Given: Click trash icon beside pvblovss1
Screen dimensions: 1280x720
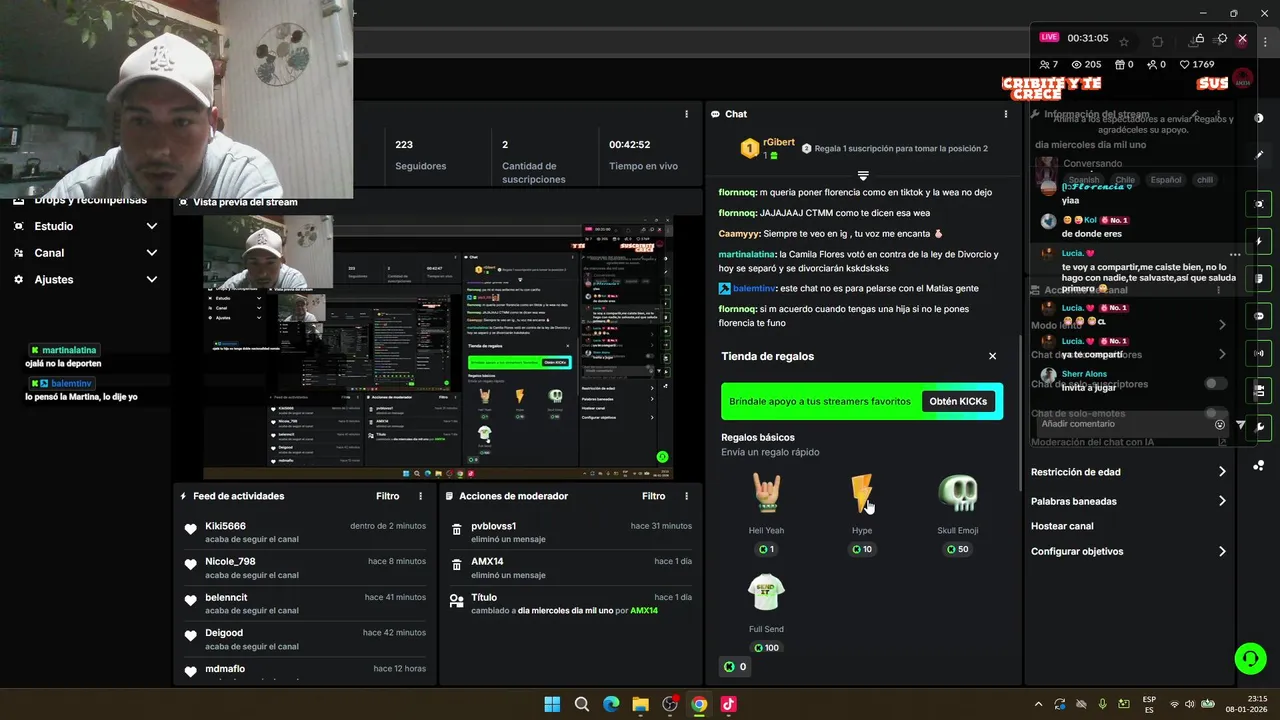Looking at the screenshot, I should [x=456, y=529].
